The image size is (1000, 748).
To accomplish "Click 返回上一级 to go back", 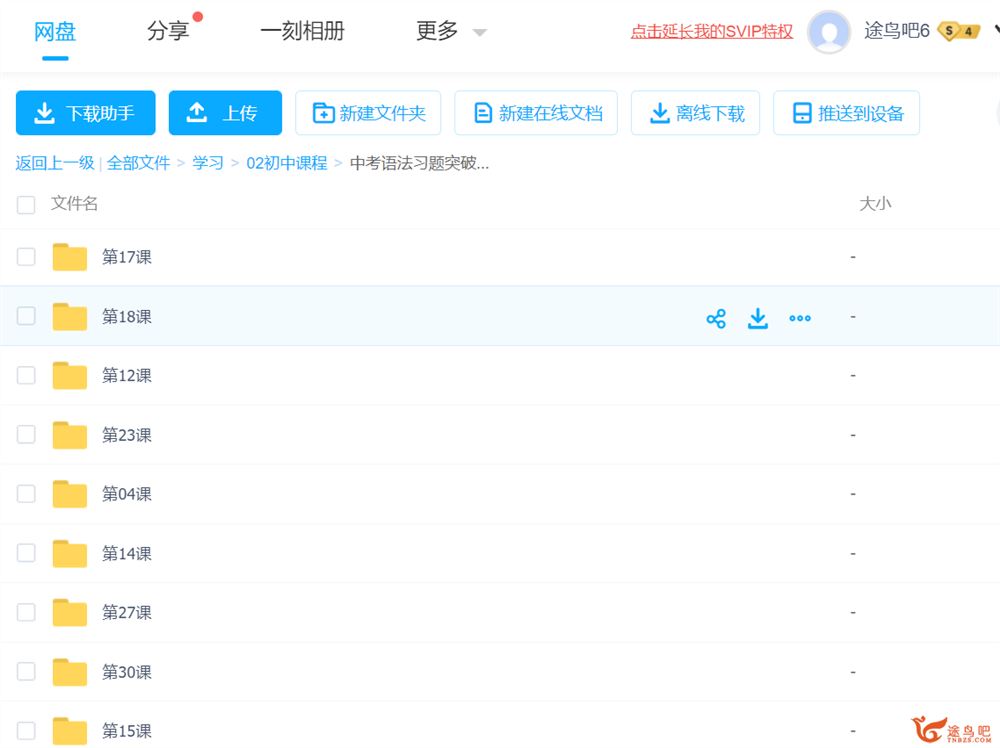I will (54, 163).
